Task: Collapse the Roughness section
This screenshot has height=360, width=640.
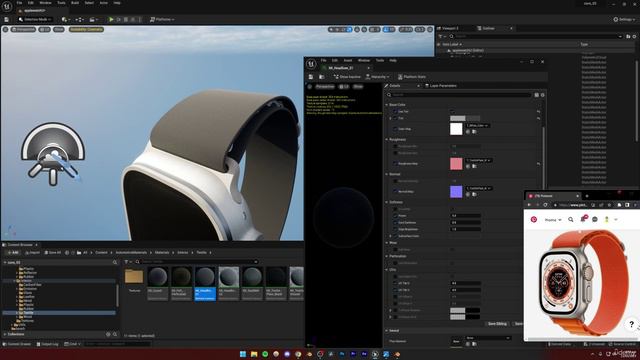Action: click(x=387, y=140)
